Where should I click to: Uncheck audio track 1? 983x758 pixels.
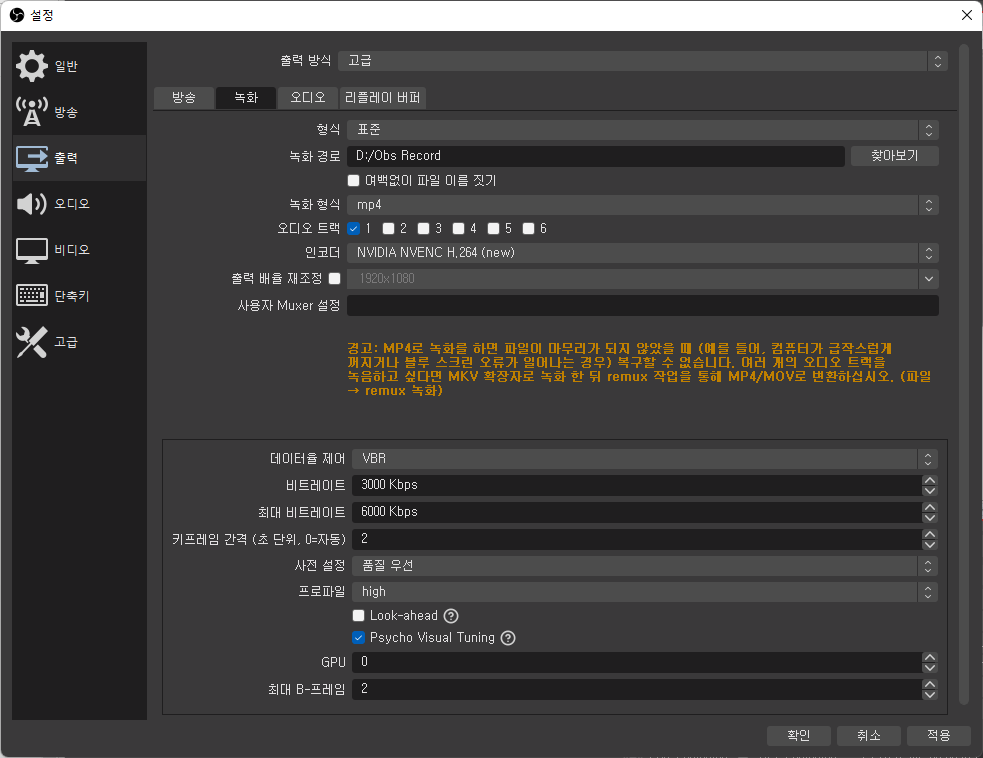coord(354,228)
